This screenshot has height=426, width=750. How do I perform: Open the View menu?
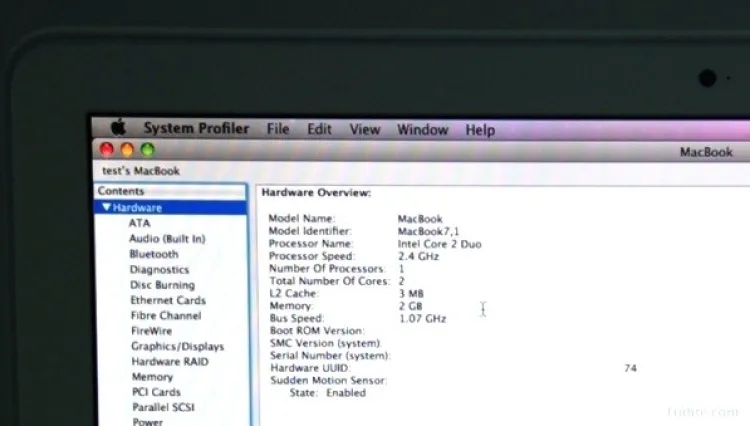[364, 129]
